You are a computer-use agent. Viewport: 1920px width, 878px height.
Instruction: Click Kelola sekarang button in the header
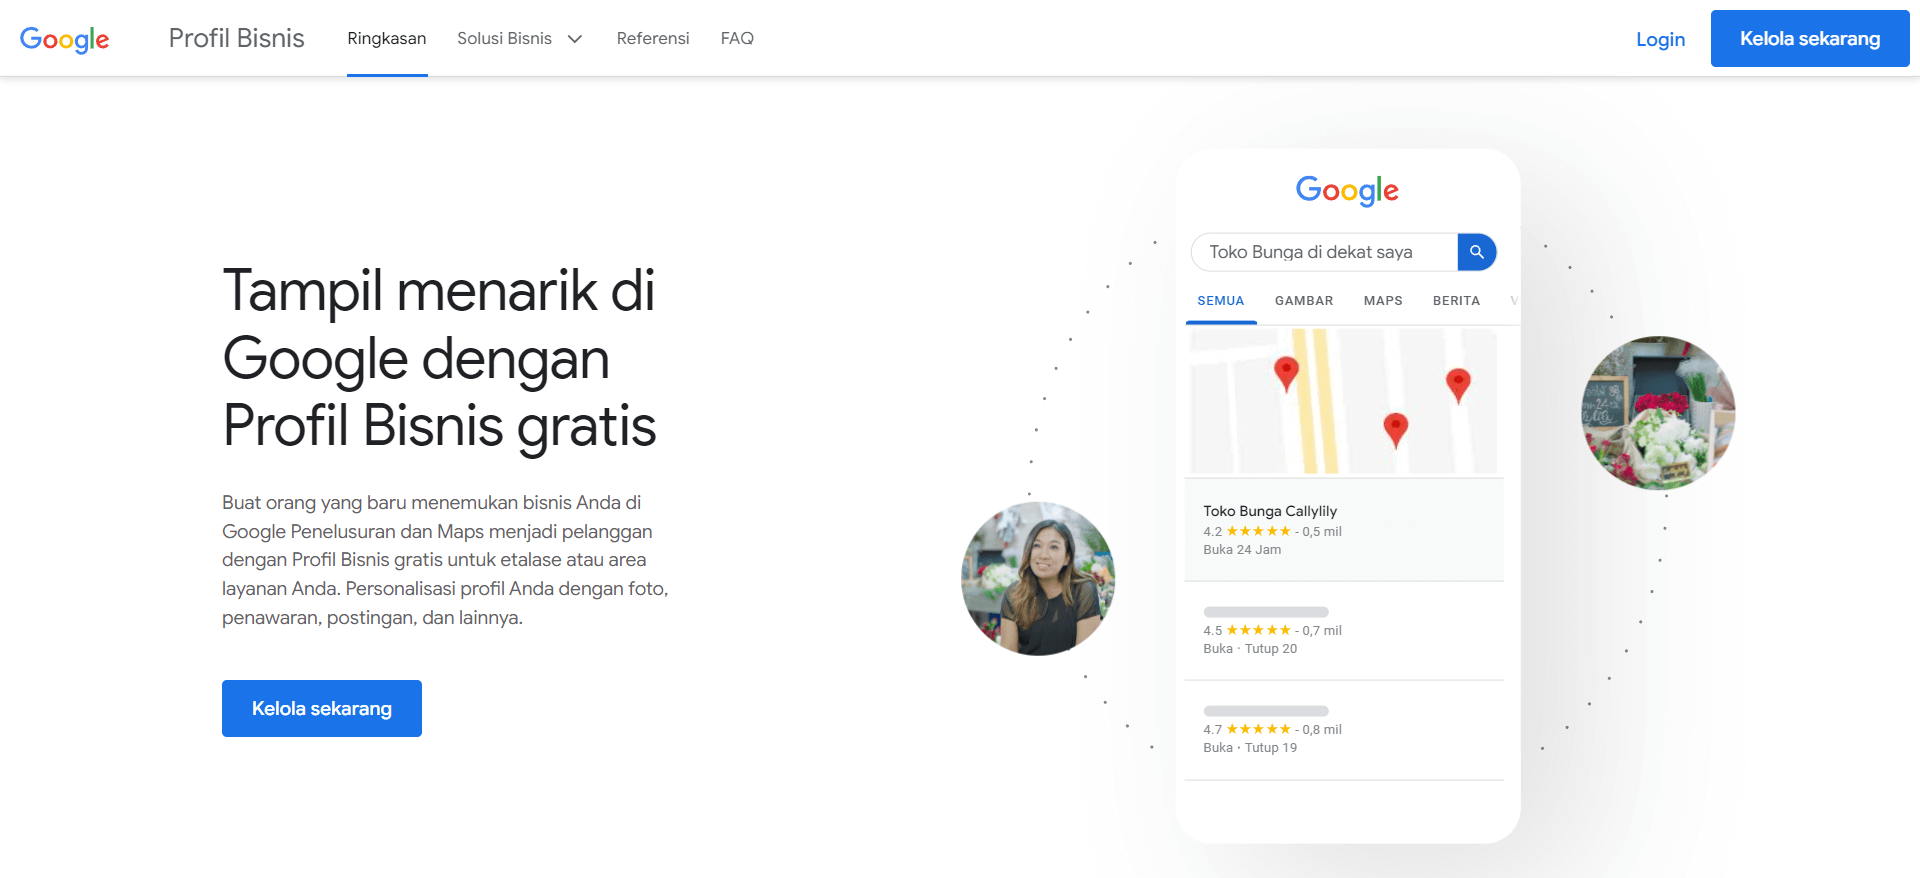[1810, 39]
